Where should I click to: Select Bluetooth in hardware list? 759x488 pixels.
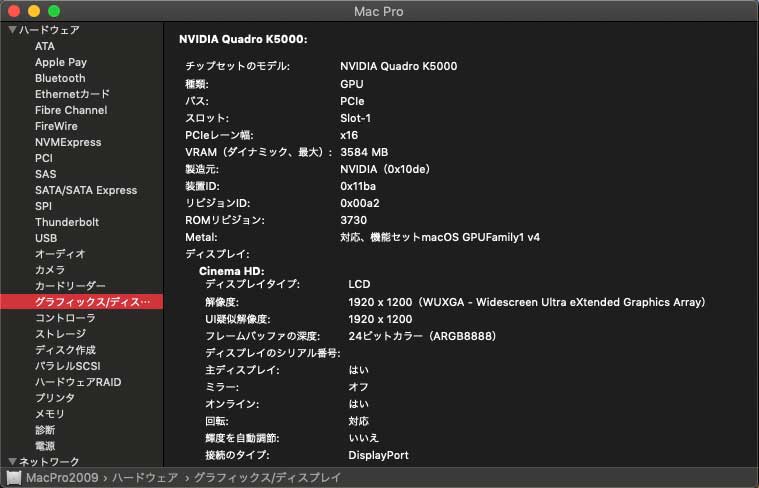click(x=60, y=78)
